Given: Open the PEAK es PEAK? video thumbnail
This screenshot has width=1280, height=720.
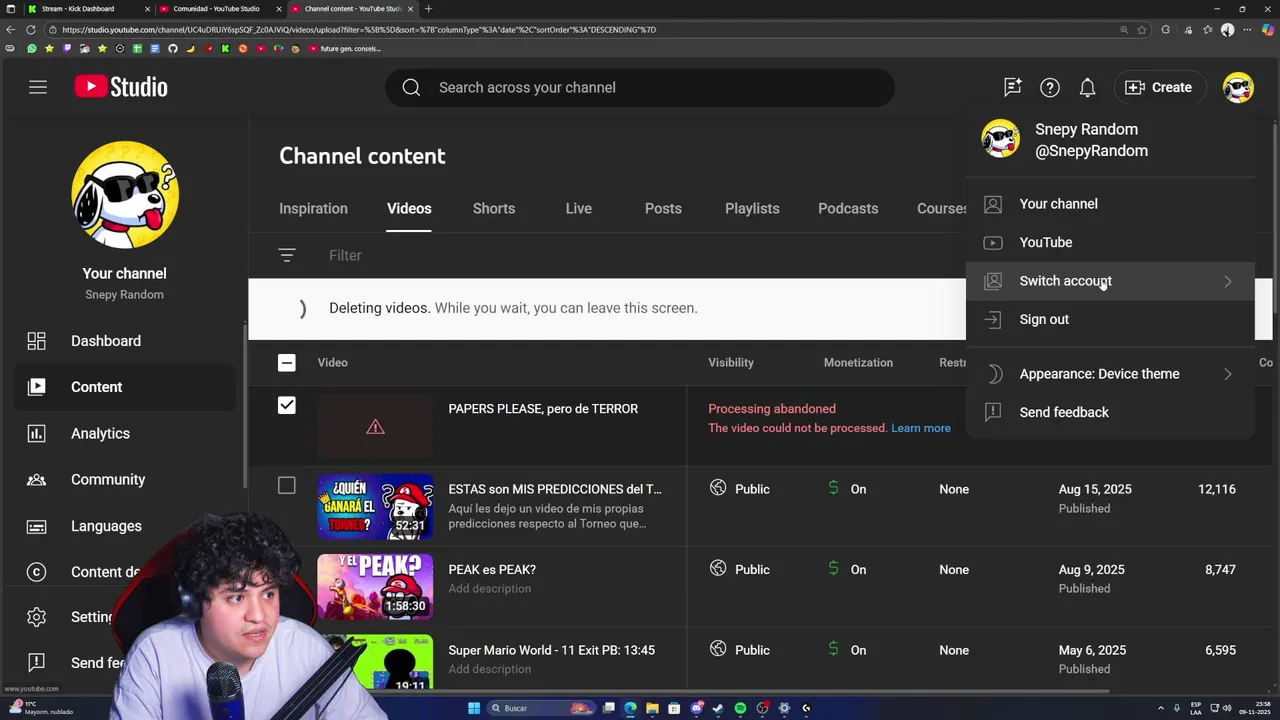Looking at the screenshot, I should [375, 587].
